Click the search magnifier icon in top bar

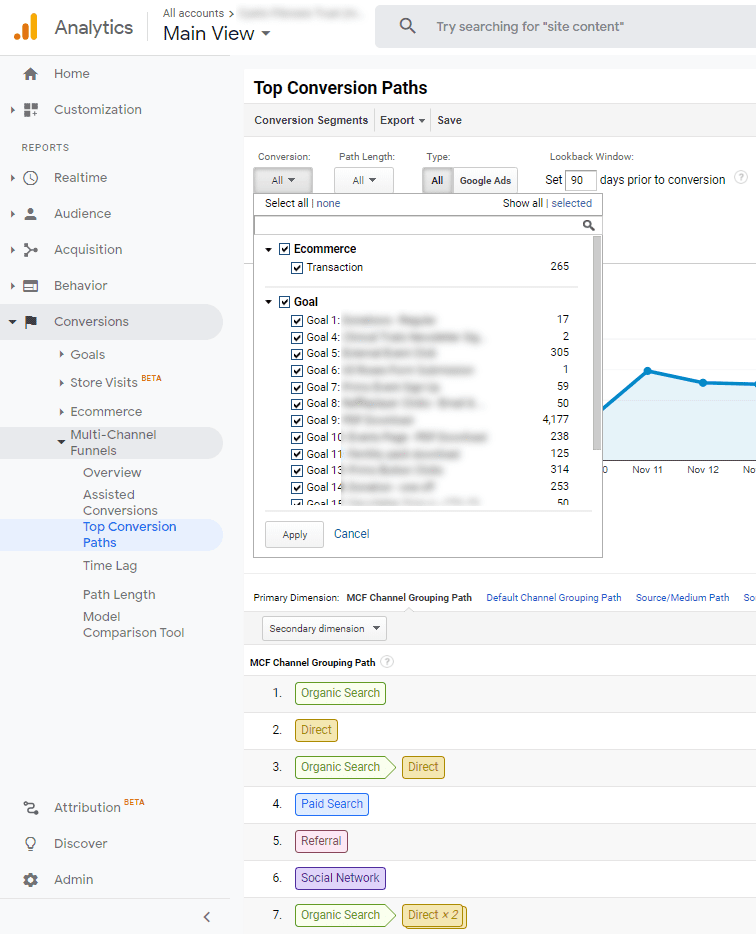[x=407, y=27]
